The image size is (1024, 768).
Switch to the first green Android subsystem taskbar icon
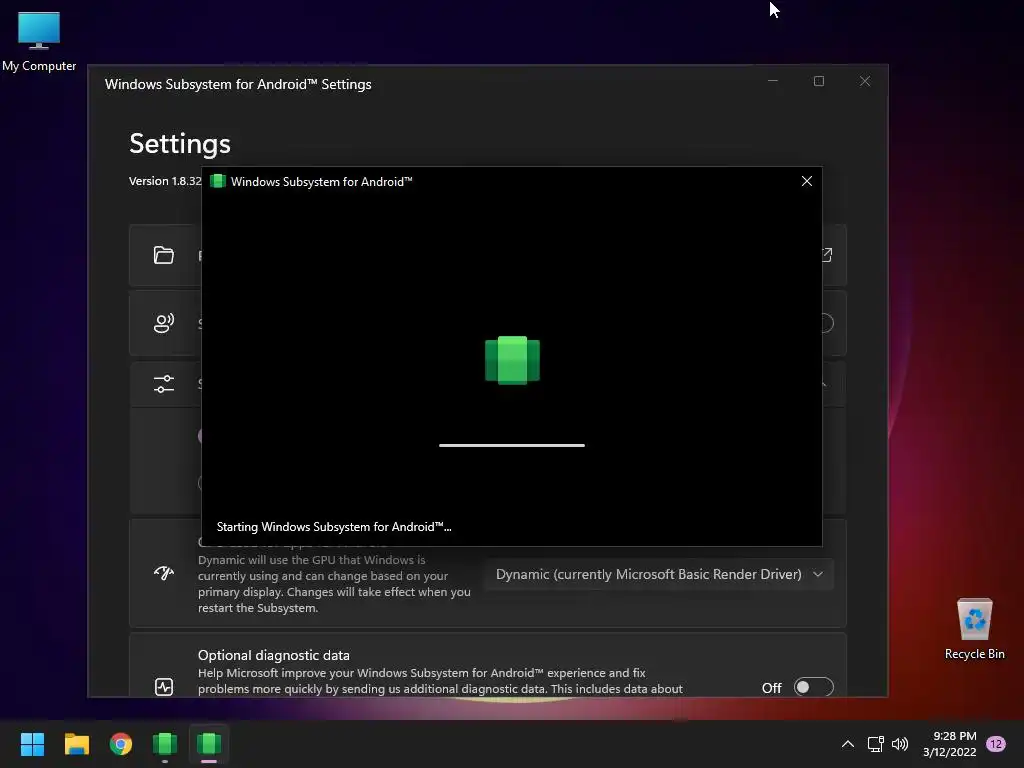[165, 744]
